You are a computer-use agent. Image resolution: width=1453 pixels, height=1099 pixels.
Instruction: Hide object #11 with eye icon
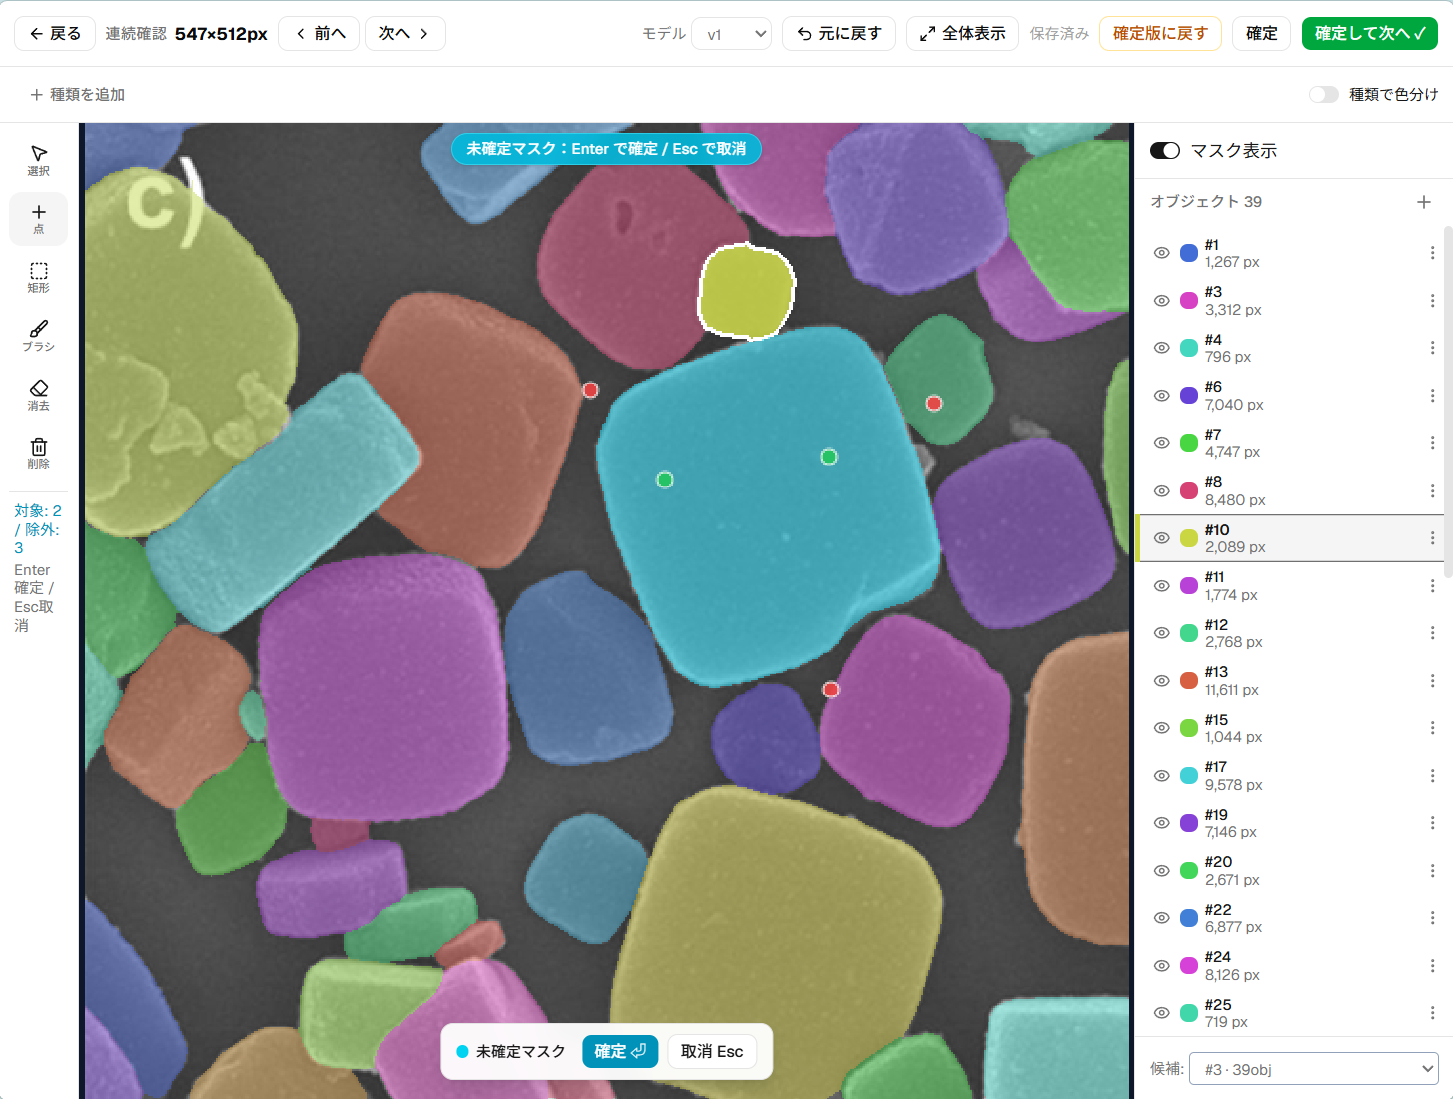click(1161, 586)
